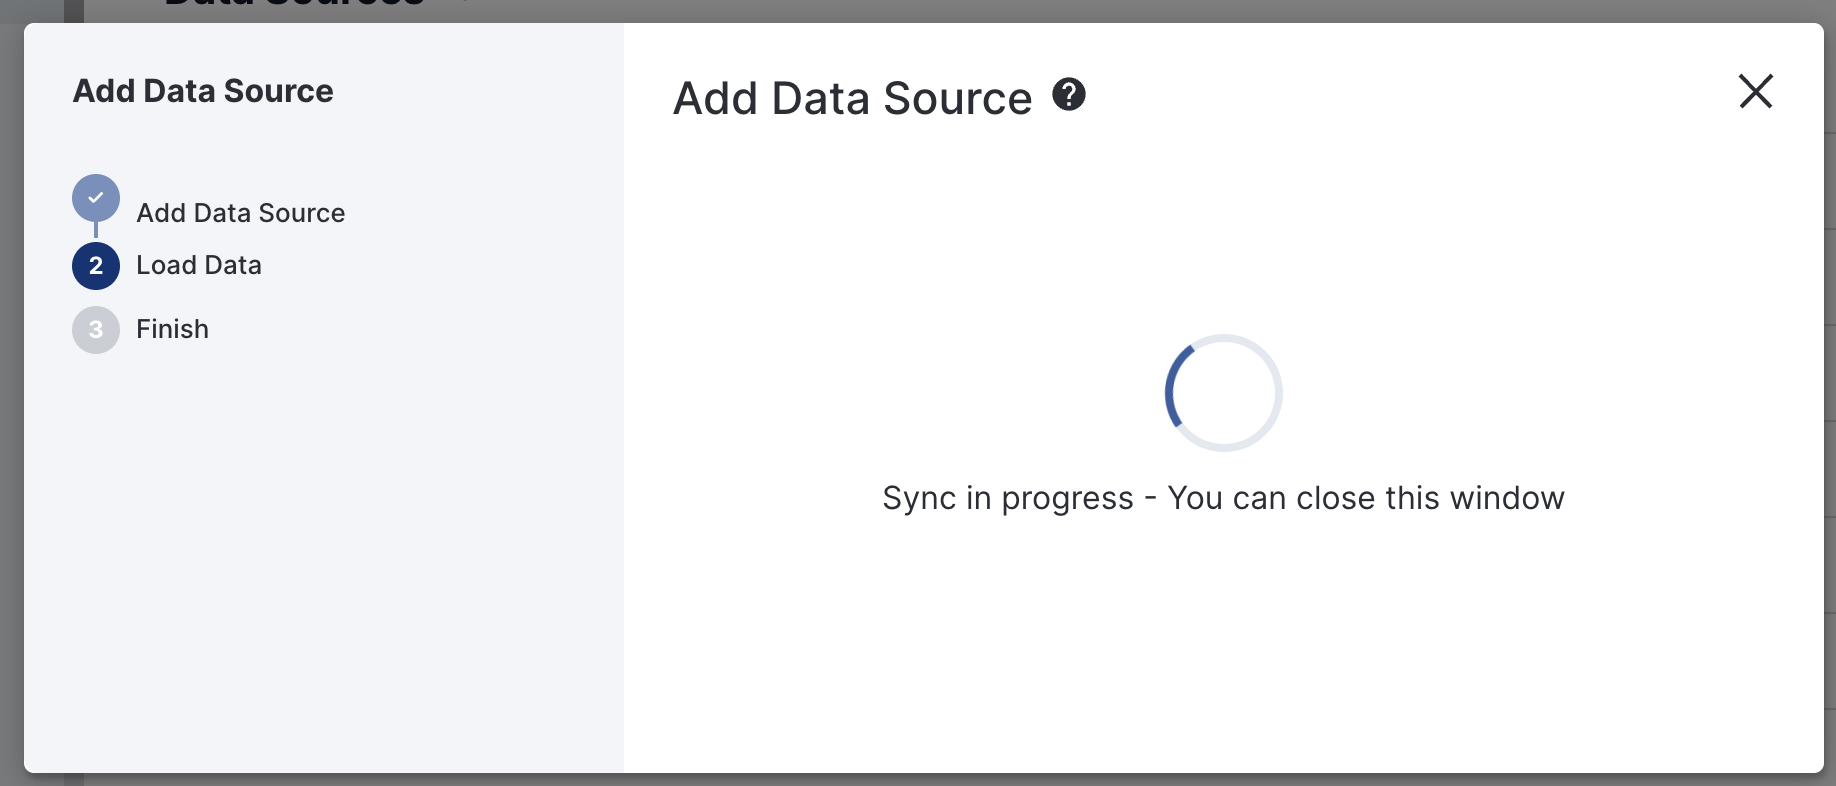Select the Load Data step label
The width and height of the screenshot is (1836, 786).
point(198,266)
